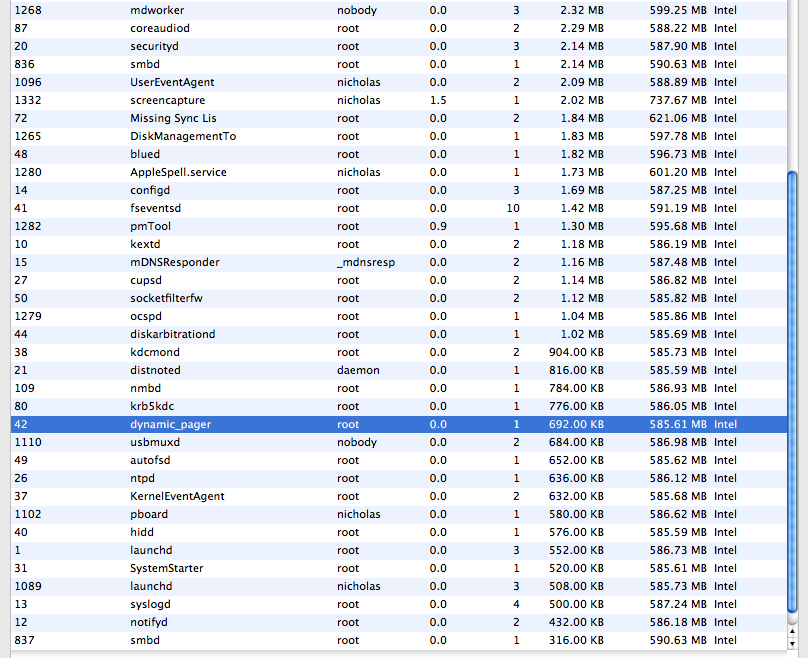This screenshot has width=808, height=658.
Task: Click the smbd row with PID 836
Action: pyautogui.click(x=399, y=64)
